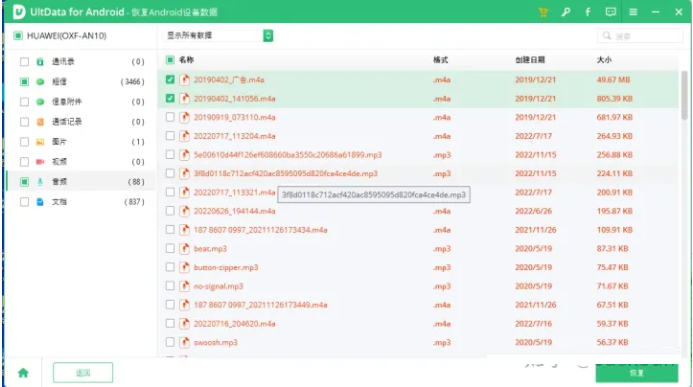The image size is (693, 387).
Task: Select the documents category with 837 items
Action: (x=82, y=202)
